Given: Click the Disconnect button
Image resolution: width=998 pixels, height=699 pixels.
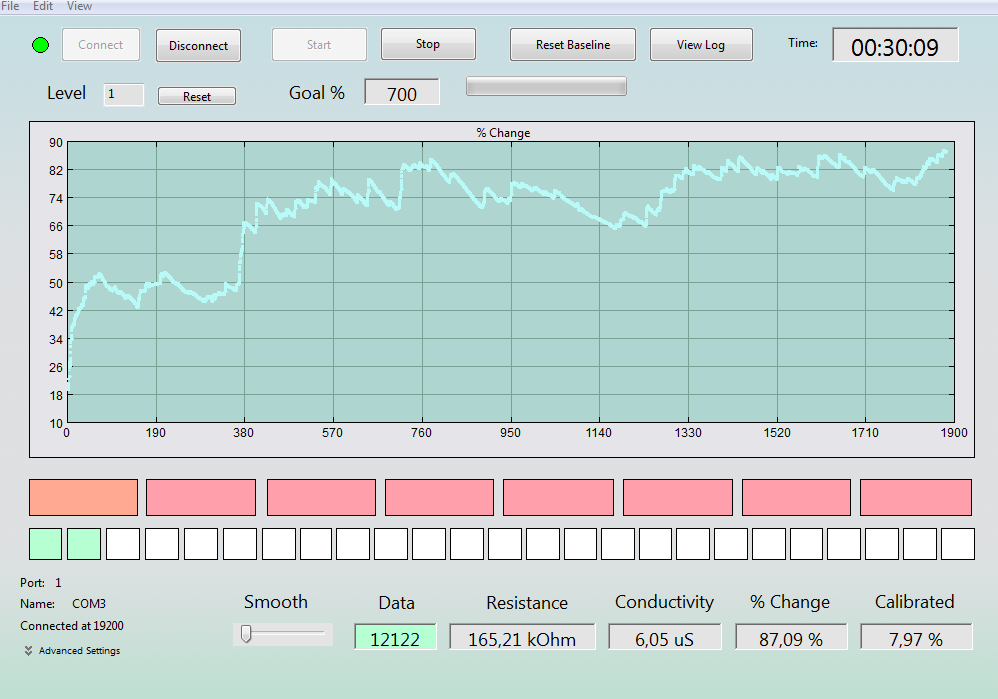Looking at the screenshot, I should (x=198, y=45).
